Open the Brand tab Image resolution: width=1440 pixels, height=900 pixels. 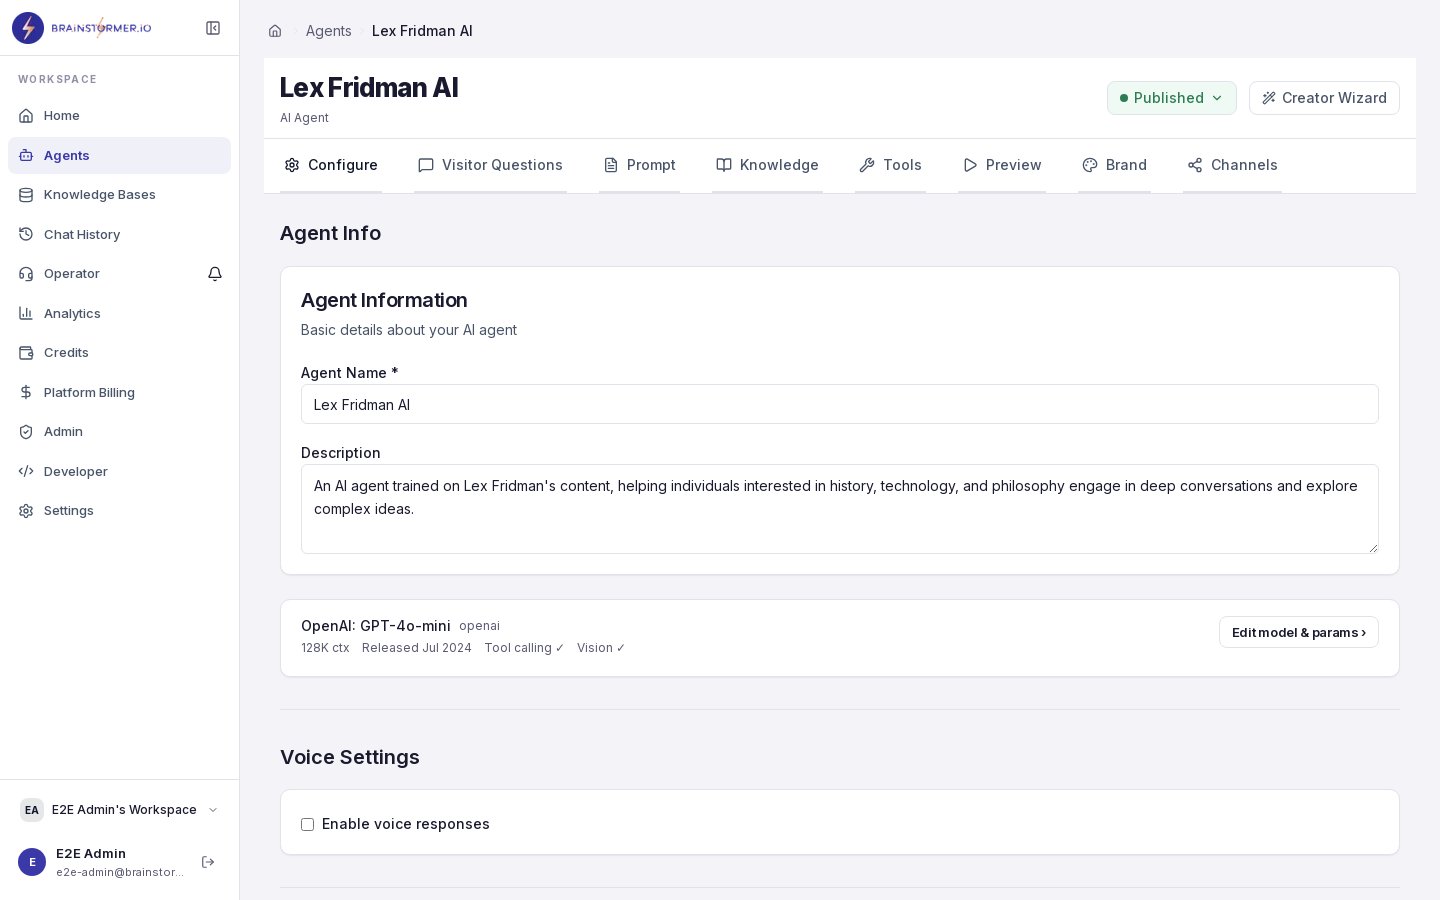[x=1114, y=165]
